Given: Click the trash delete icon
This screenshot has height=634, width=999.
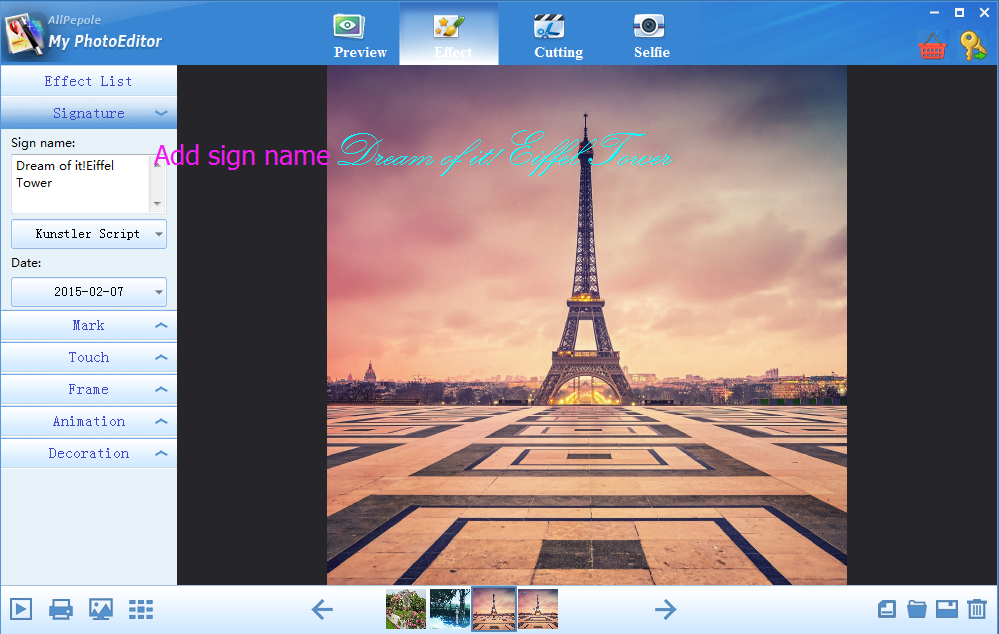Looking at the screenshot, I should (977, 609).
